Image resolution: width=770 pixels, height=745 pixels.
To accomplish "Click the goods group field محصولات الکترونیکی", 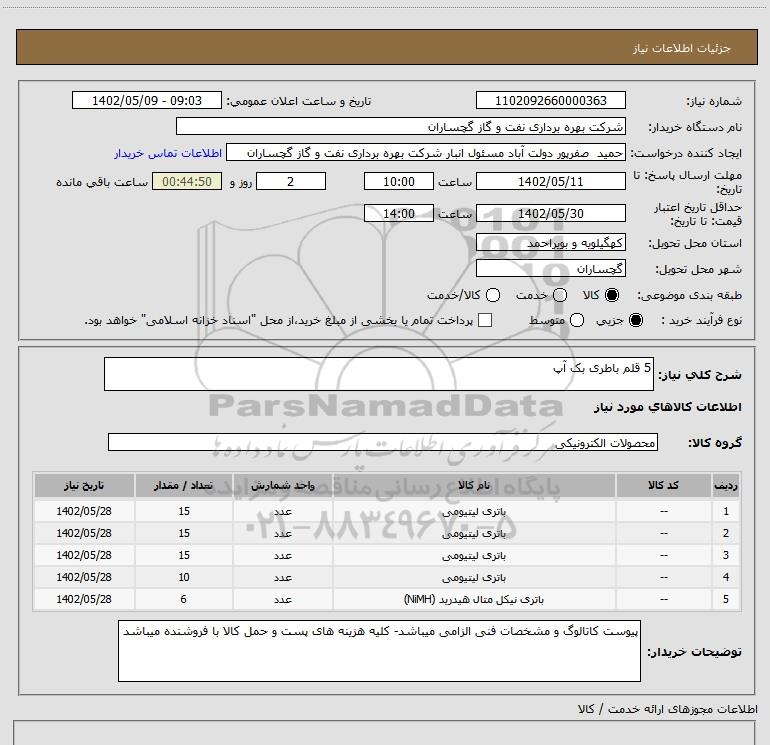I will click(x=383, y=442).
